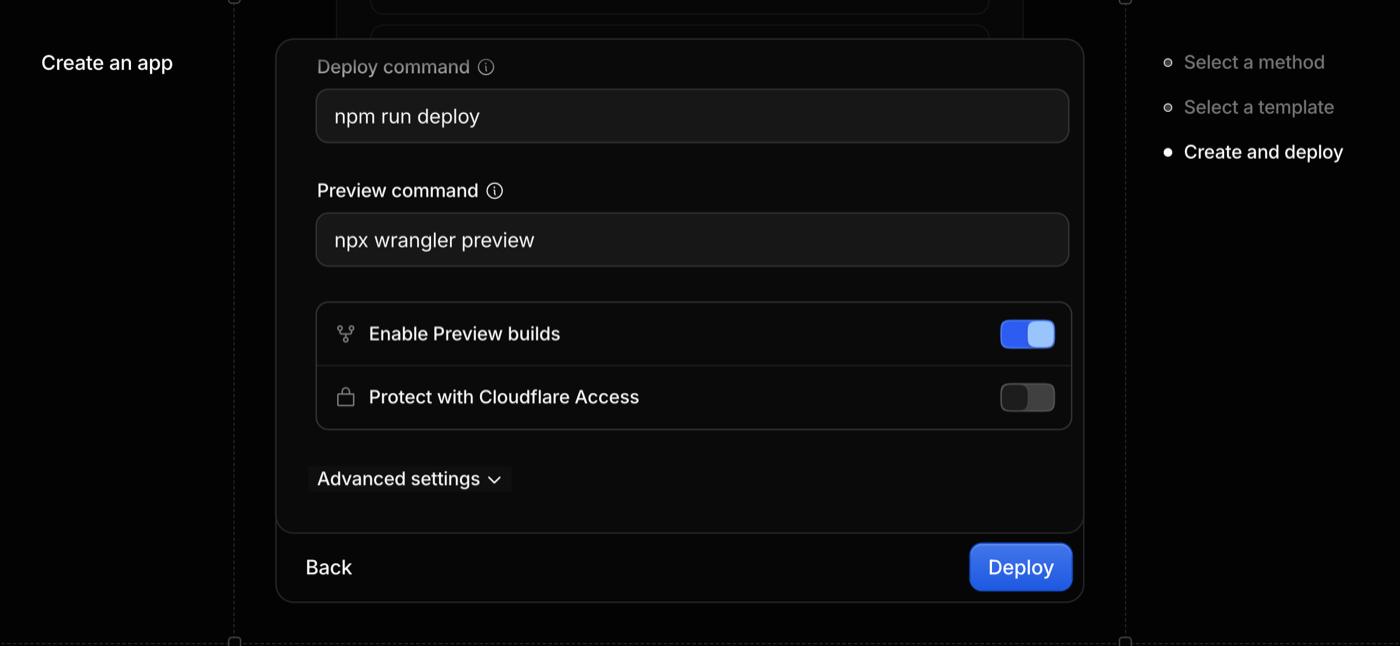Disable the Enable Preview builds toggle
The width and height of the screenshot is (1400, 646).
coord(1027,334)
